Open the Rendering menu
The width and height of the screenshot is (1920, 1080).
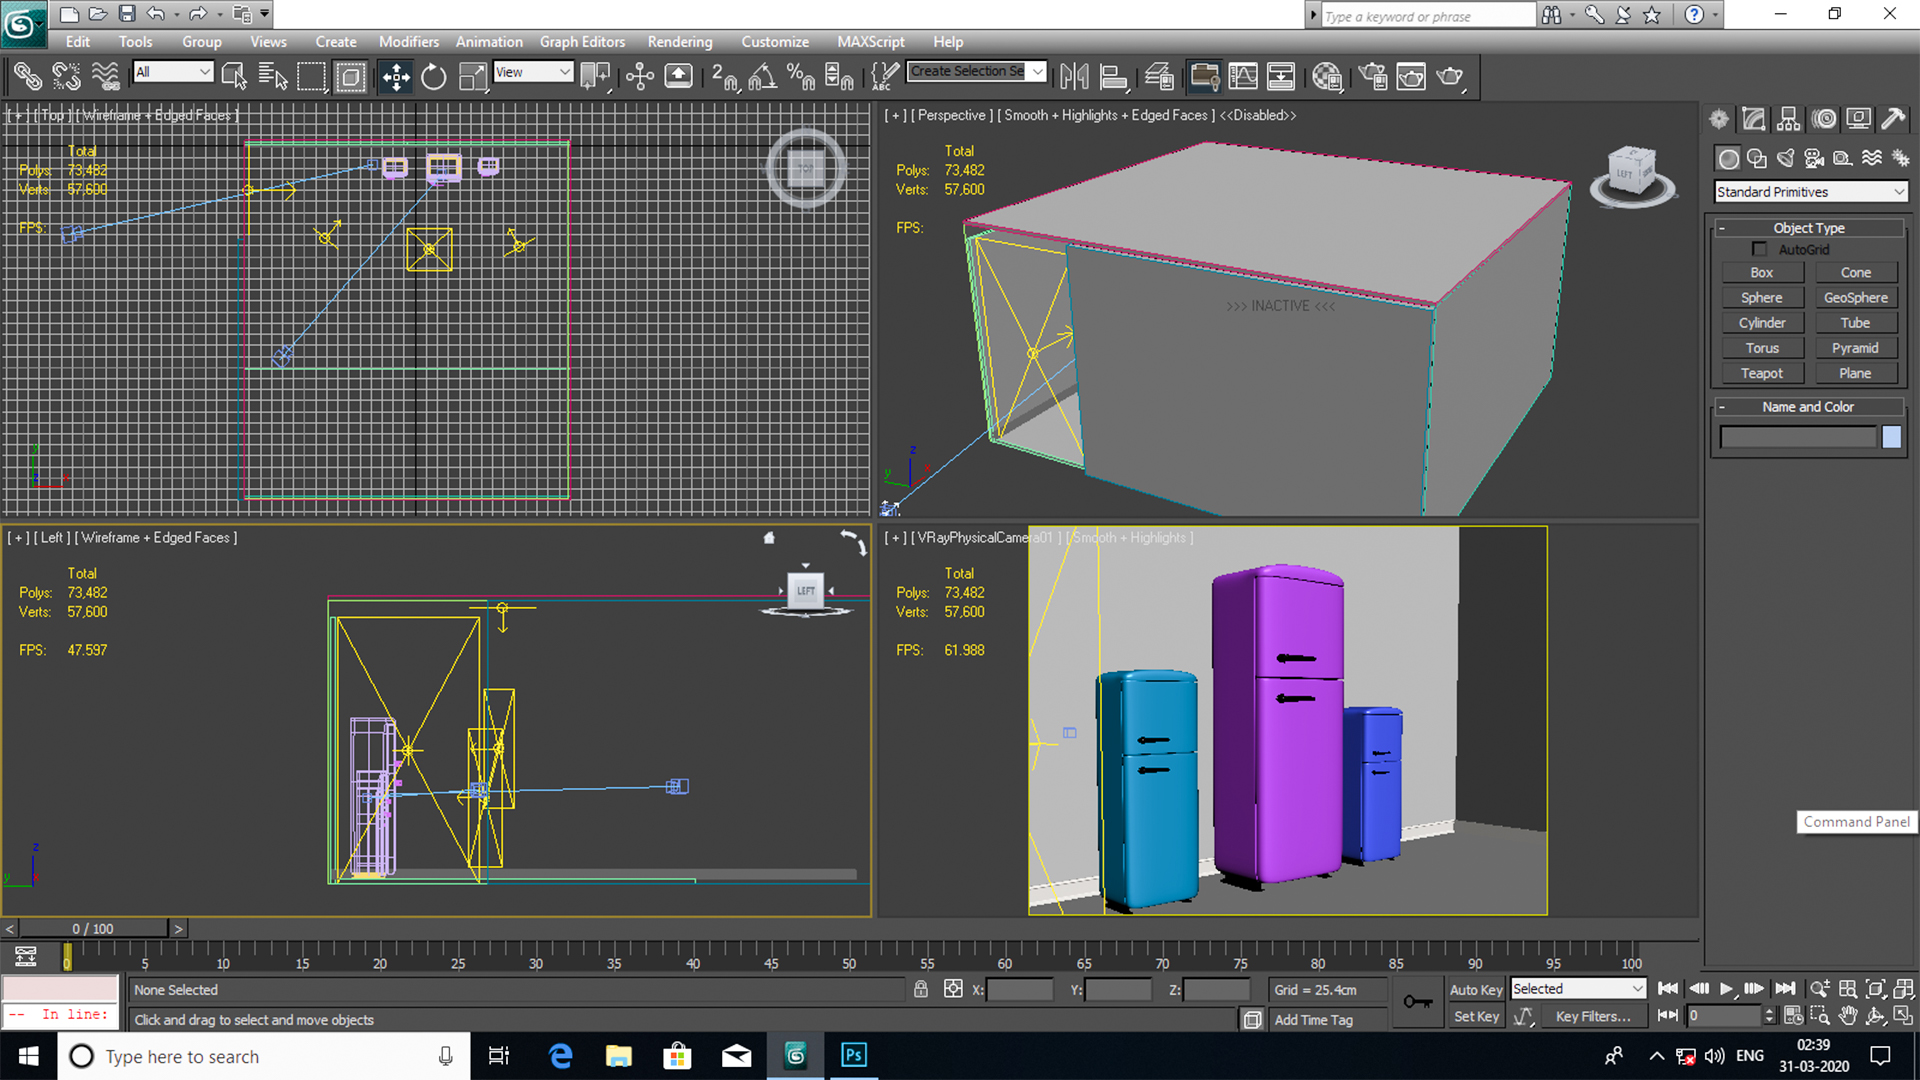pos(679,42)
